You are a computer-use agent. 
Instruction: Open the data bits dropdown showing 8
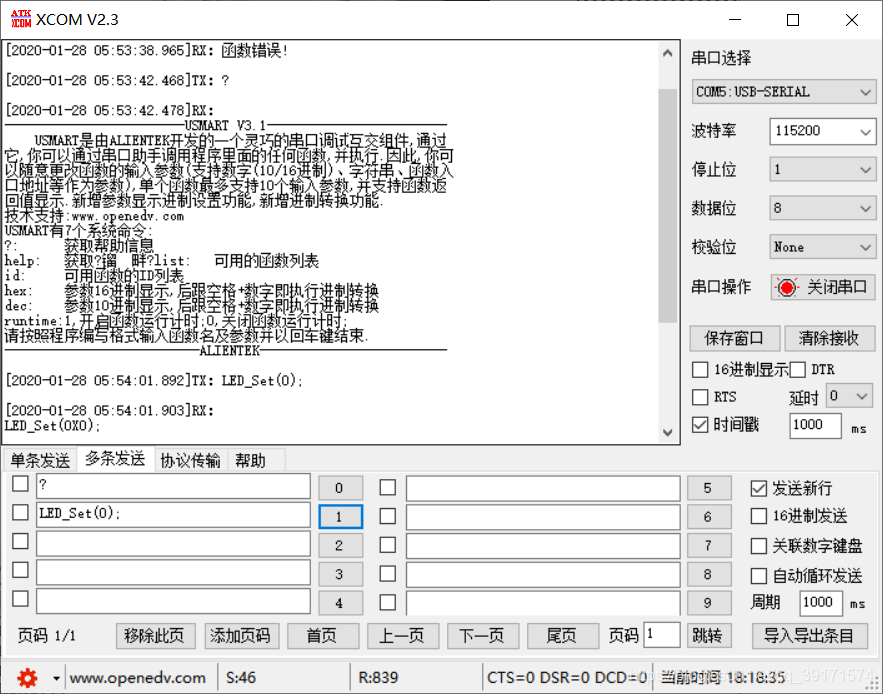click(x=823, y=208)
